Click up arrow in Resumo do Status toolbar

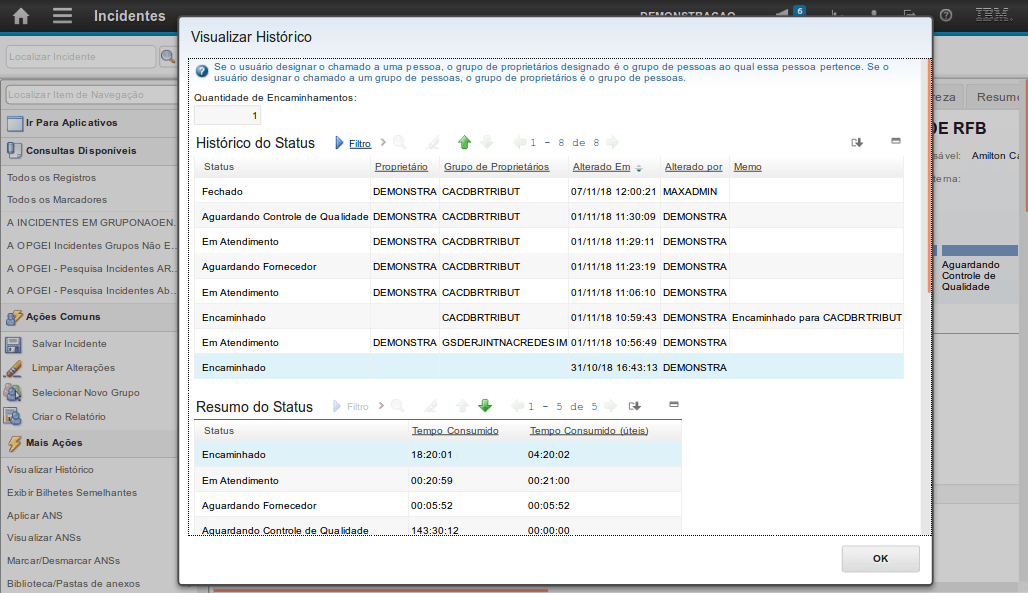point(462,406)
